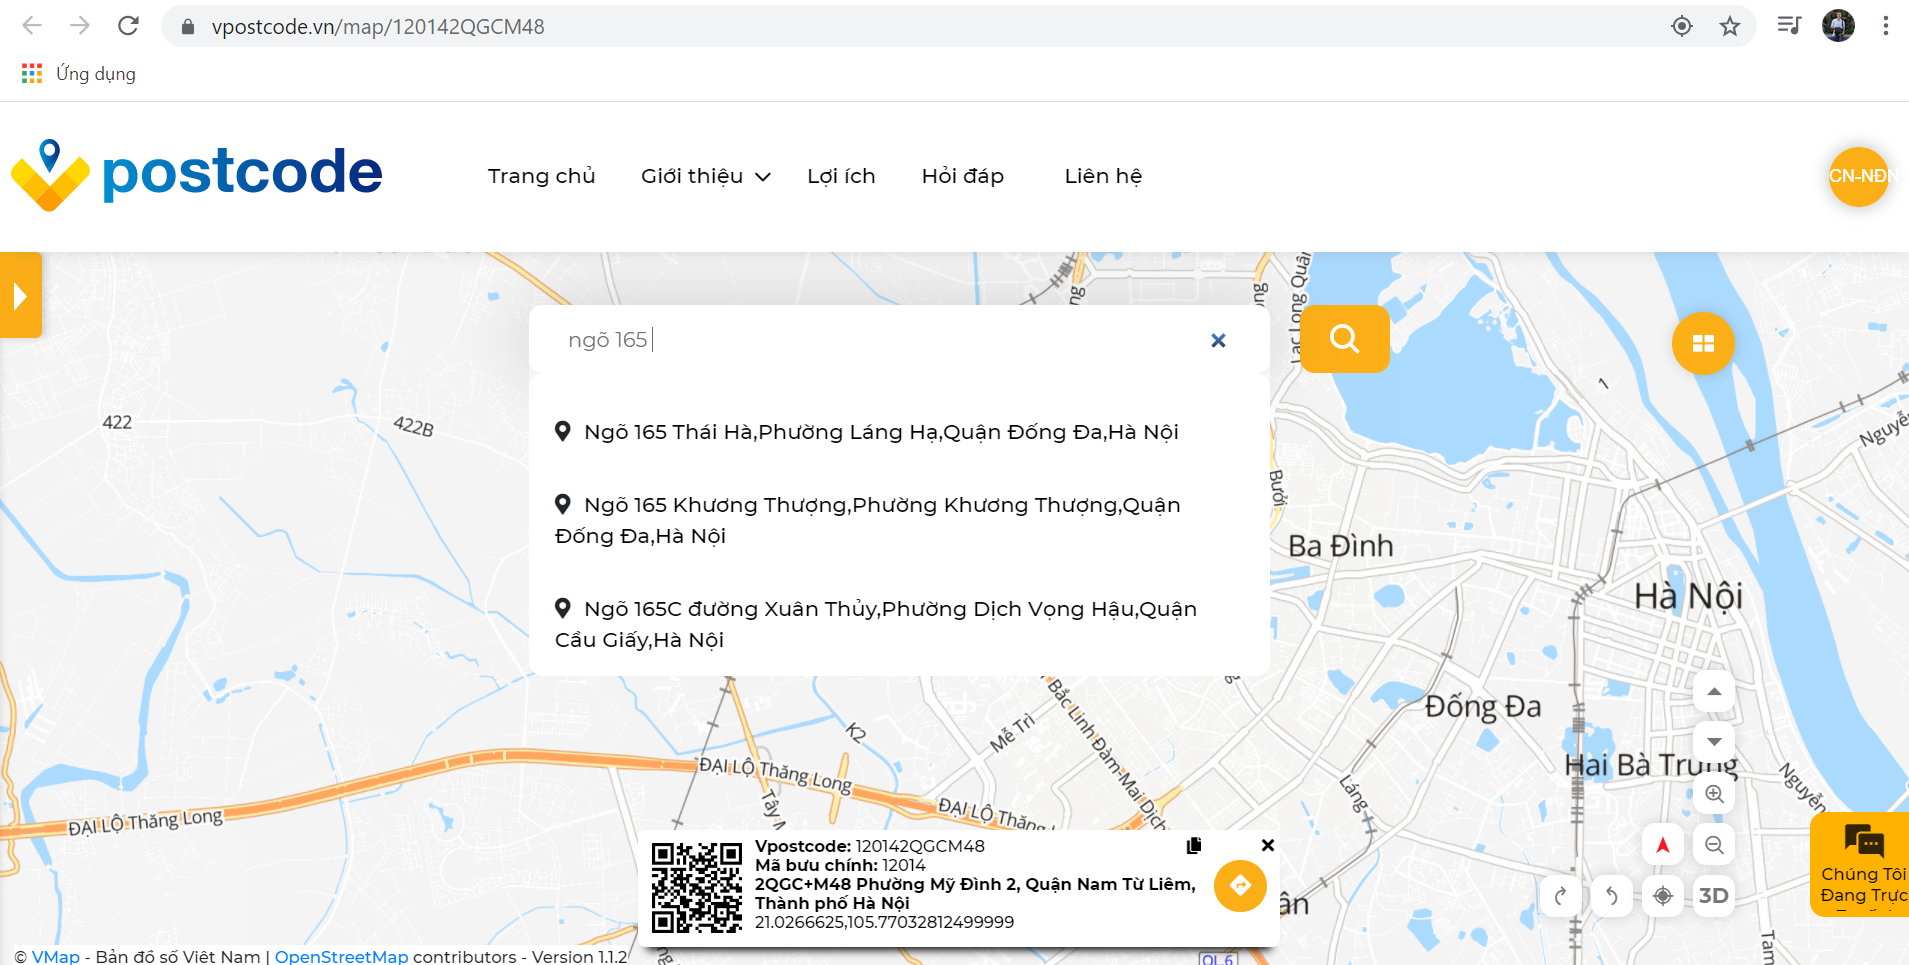Toggle the 3D map view

click(1714, 896)
